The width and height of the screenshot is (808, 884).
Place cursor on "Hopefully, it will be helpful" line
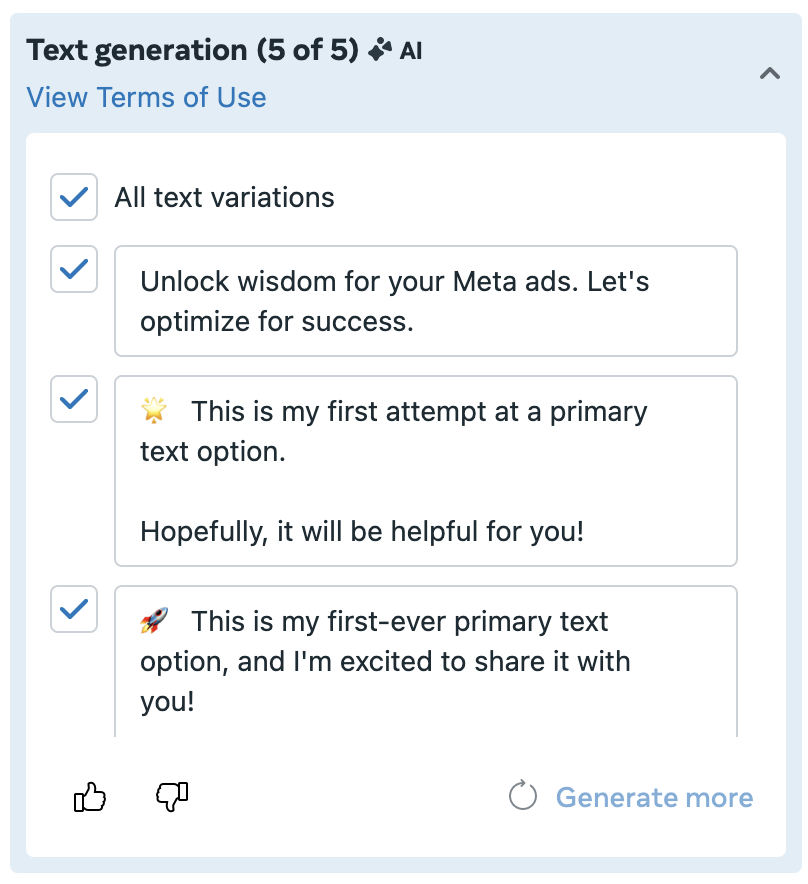click(x=362, y=531)
